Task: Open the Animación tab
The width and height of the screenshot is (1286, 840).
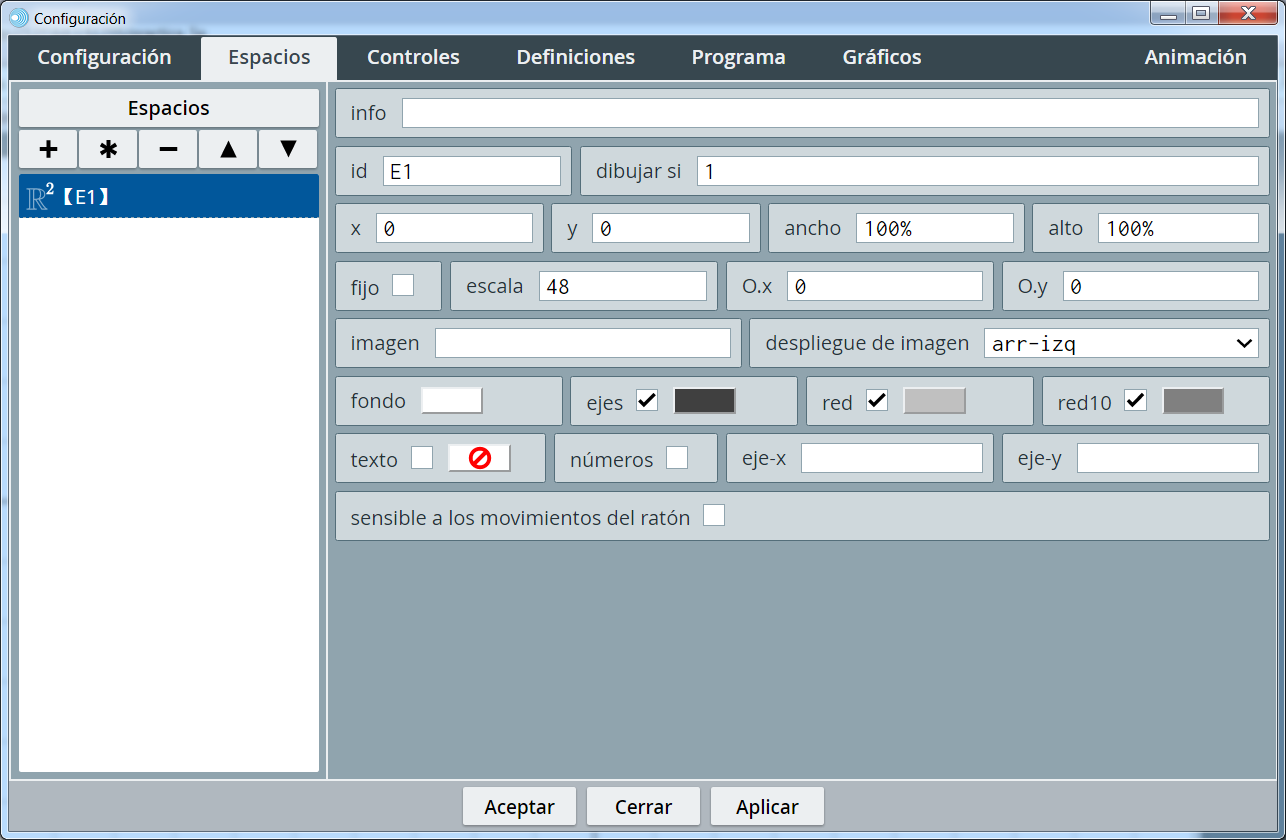Action: (1195, 57)
